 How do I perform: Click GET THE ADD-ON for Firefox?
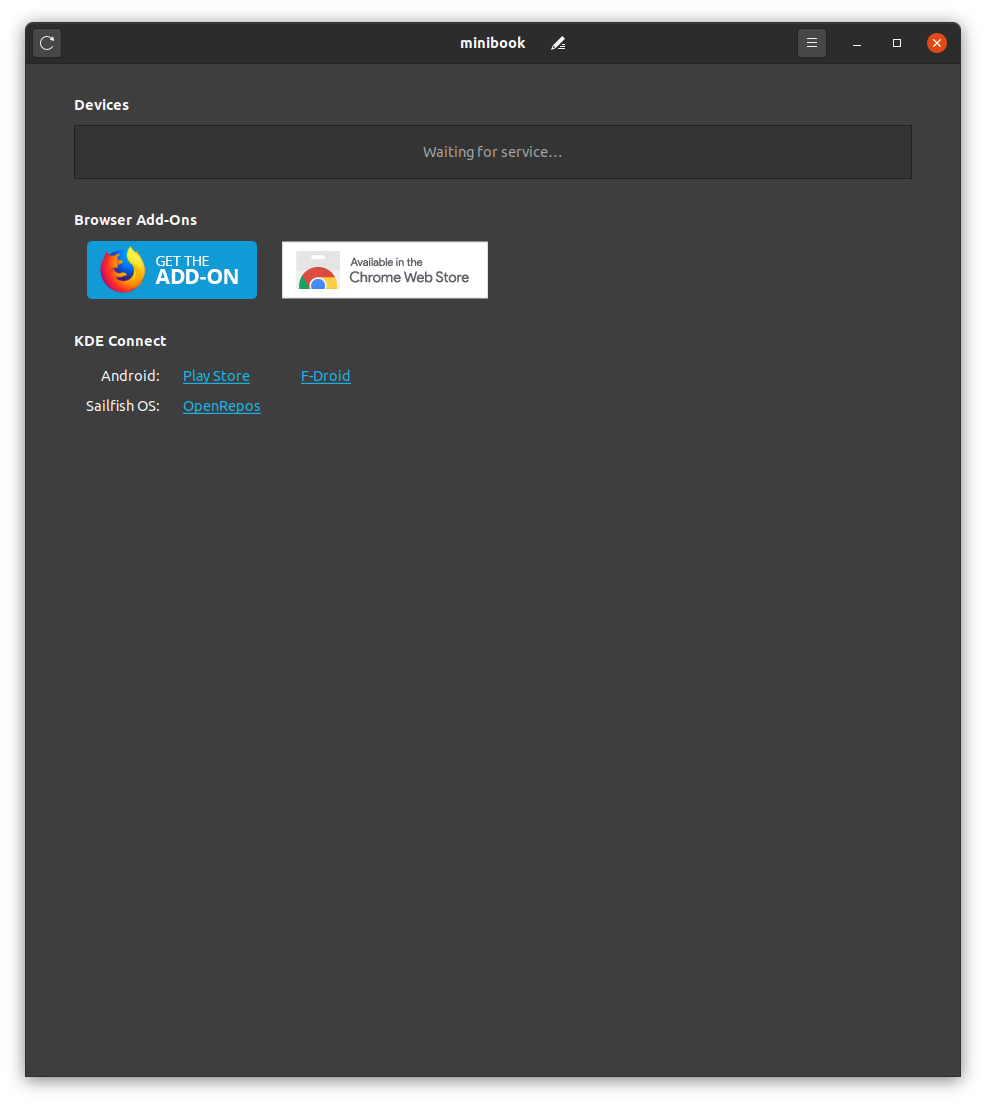[171, 270]
